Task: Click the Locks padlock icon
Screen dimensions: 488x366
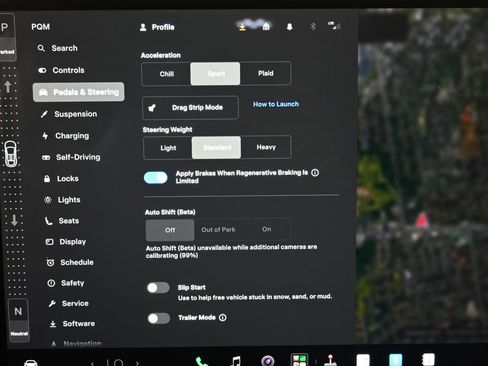Action: click(x=47, y=179)
